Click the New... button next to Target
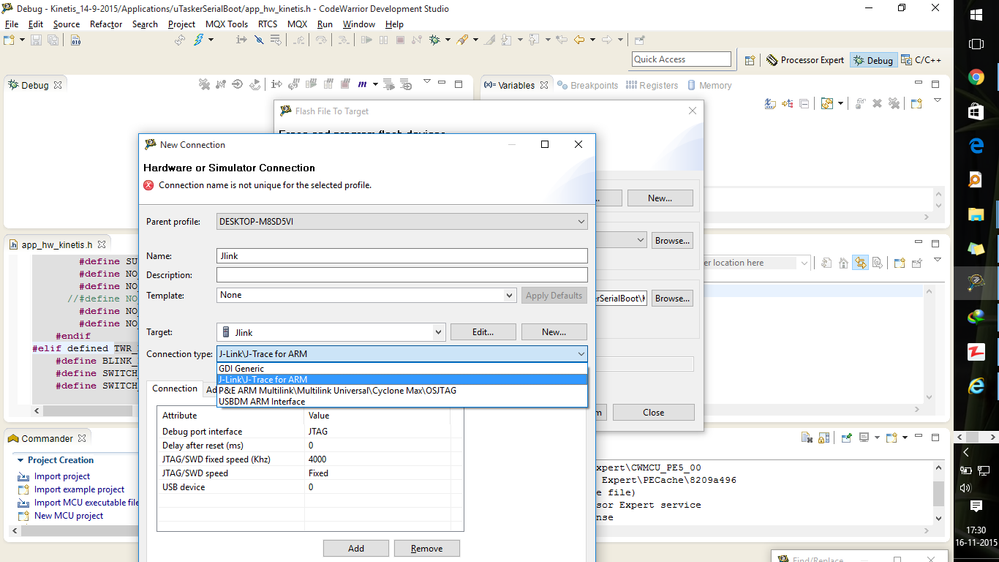 point(554,332)
